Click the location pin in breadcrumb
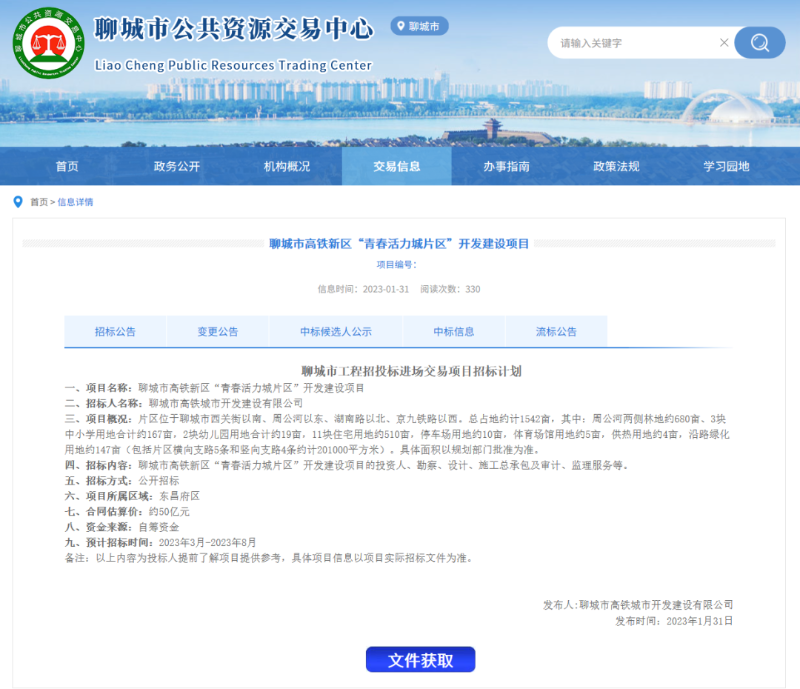 coord(17,202)
